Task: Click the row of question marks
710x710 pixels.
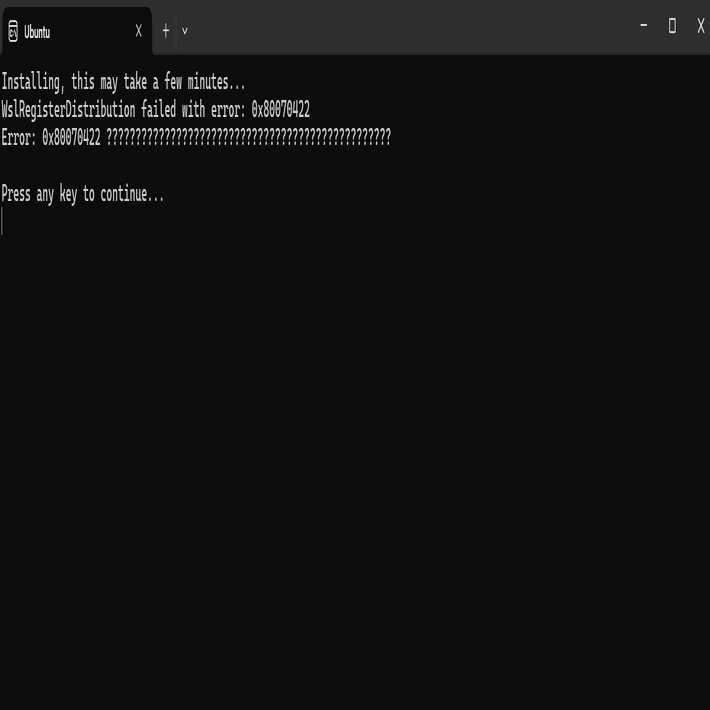Action: (248, 138)
